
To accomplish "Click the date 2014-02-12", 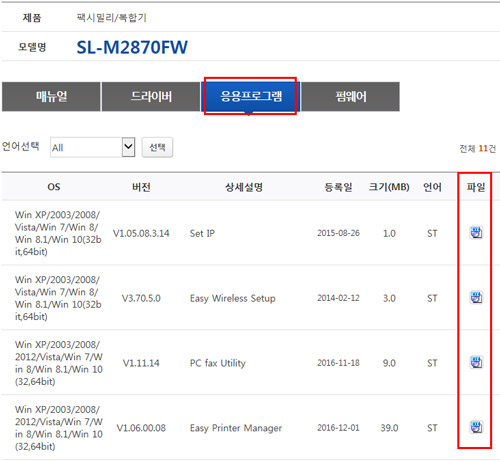I will 338,298.
